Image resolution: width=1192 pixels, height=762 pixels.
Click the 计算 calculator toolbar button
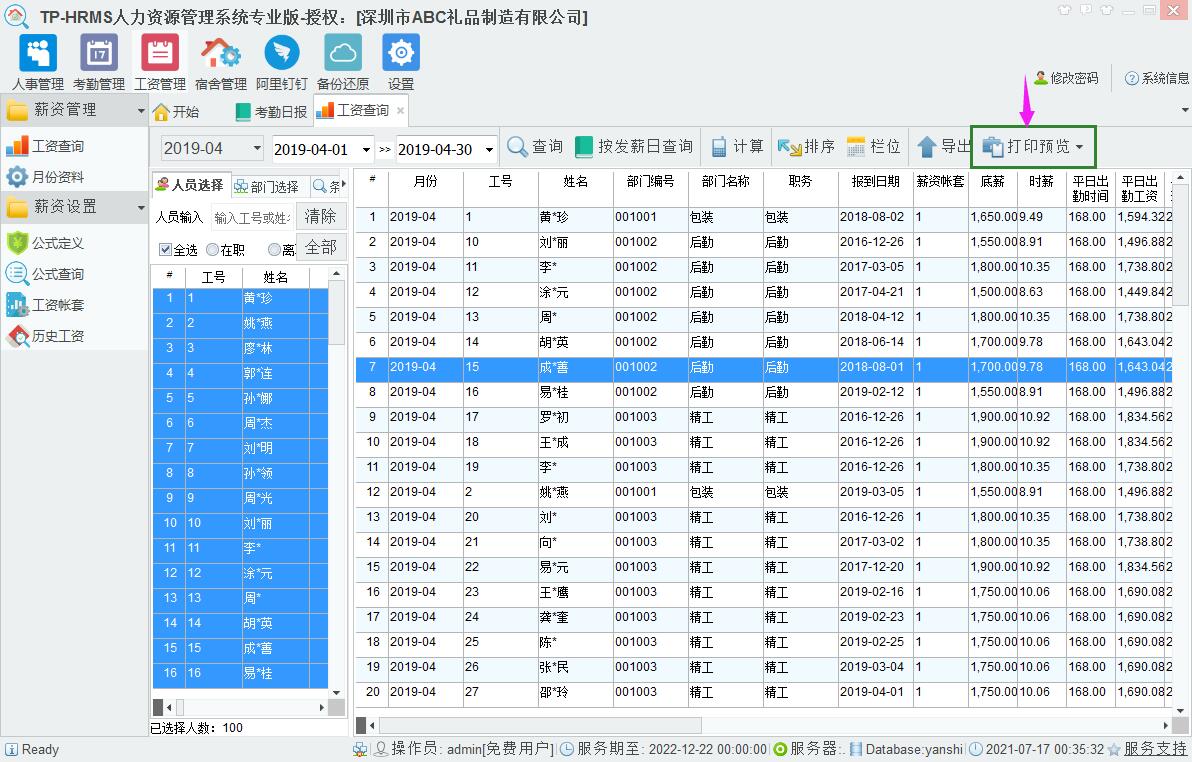[737, 147]
